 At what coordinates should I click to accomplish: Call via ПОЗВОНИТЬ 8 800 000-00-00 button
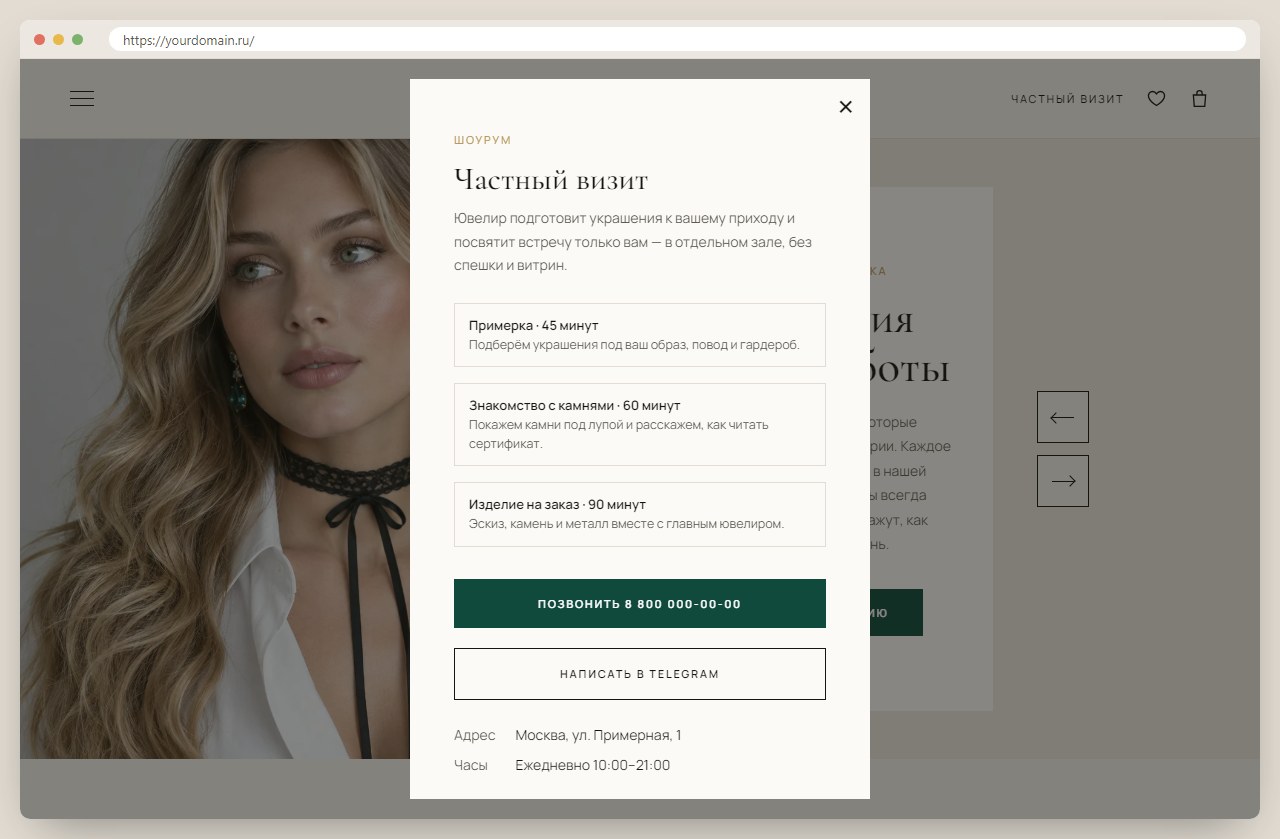[x=640, y=604]
